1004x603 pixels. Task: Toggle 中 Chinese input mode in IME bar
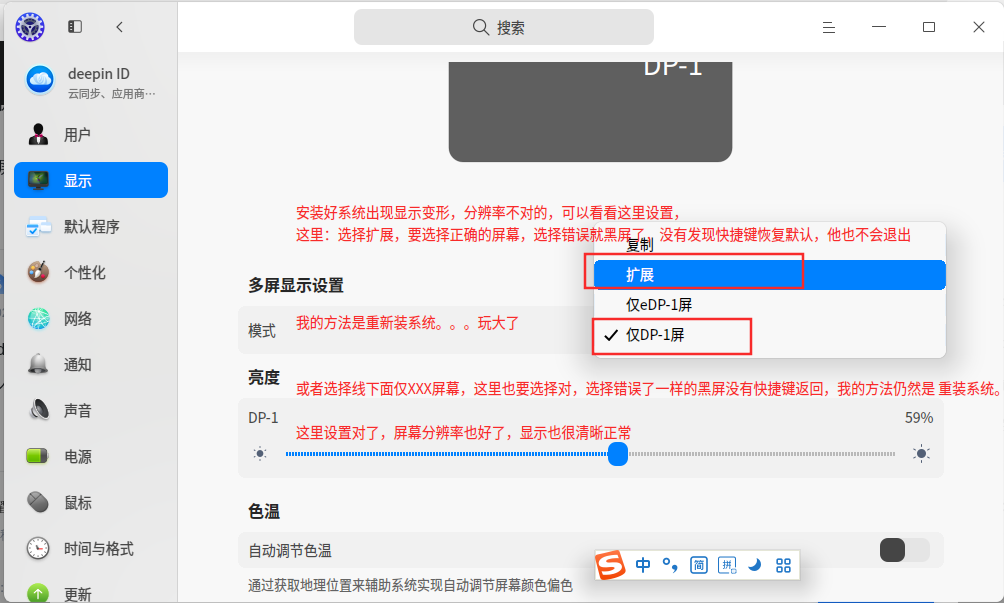643,565
